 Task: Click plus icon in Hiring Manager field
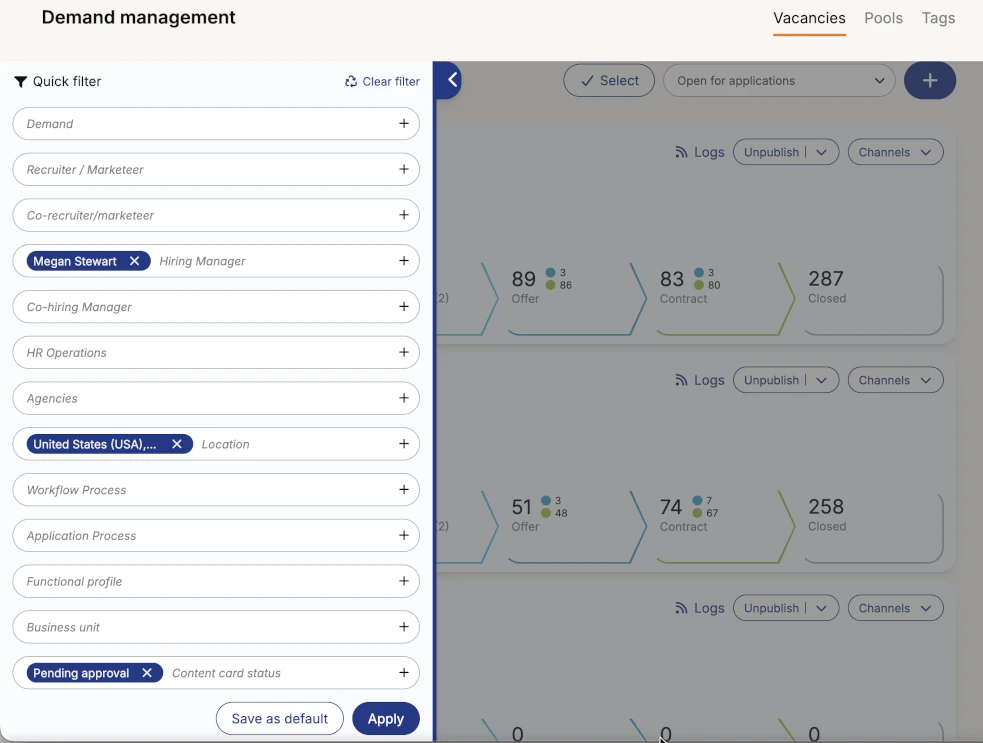click(x=404, y=261)
